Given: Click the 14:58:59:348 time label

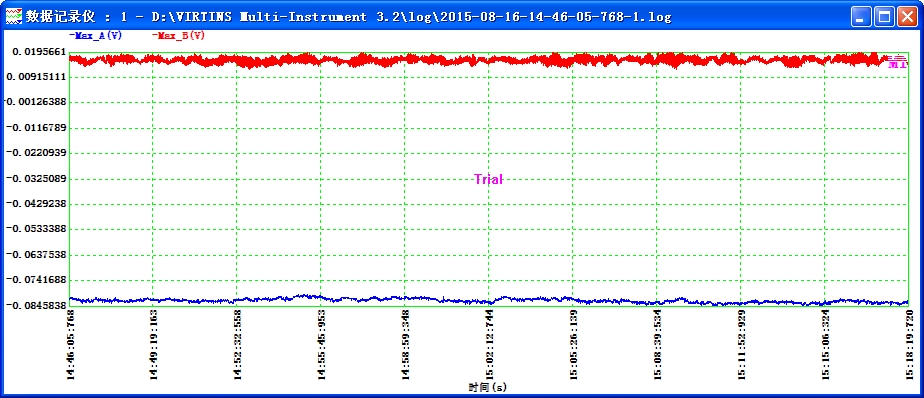Looking at the screenshot, I should pos(406,344).
